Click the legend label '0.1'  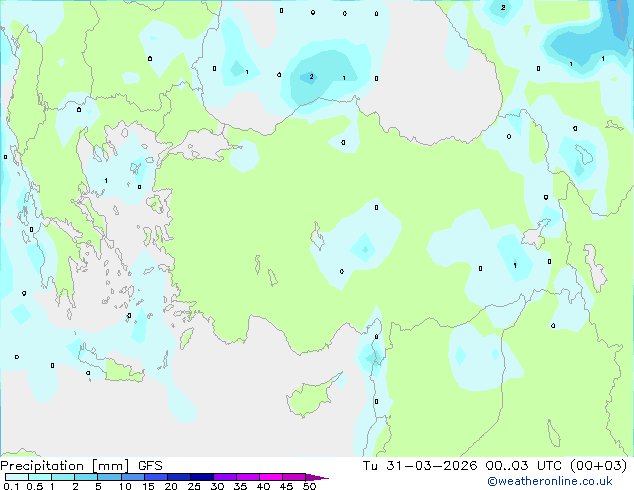[11, 486]
